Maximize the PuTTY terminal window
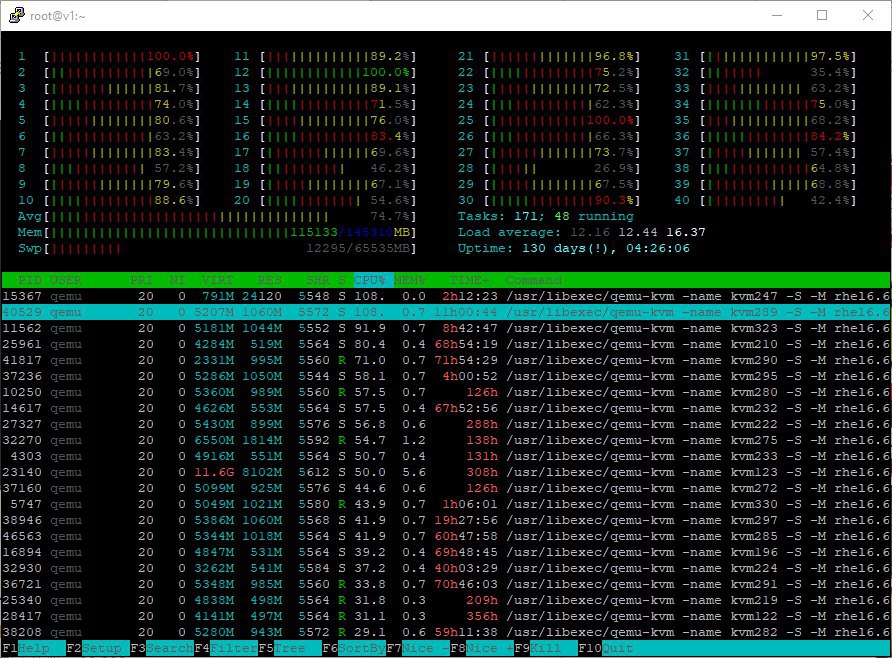The height and width of the screenshot is (658, 892). [x=822, y=15]
